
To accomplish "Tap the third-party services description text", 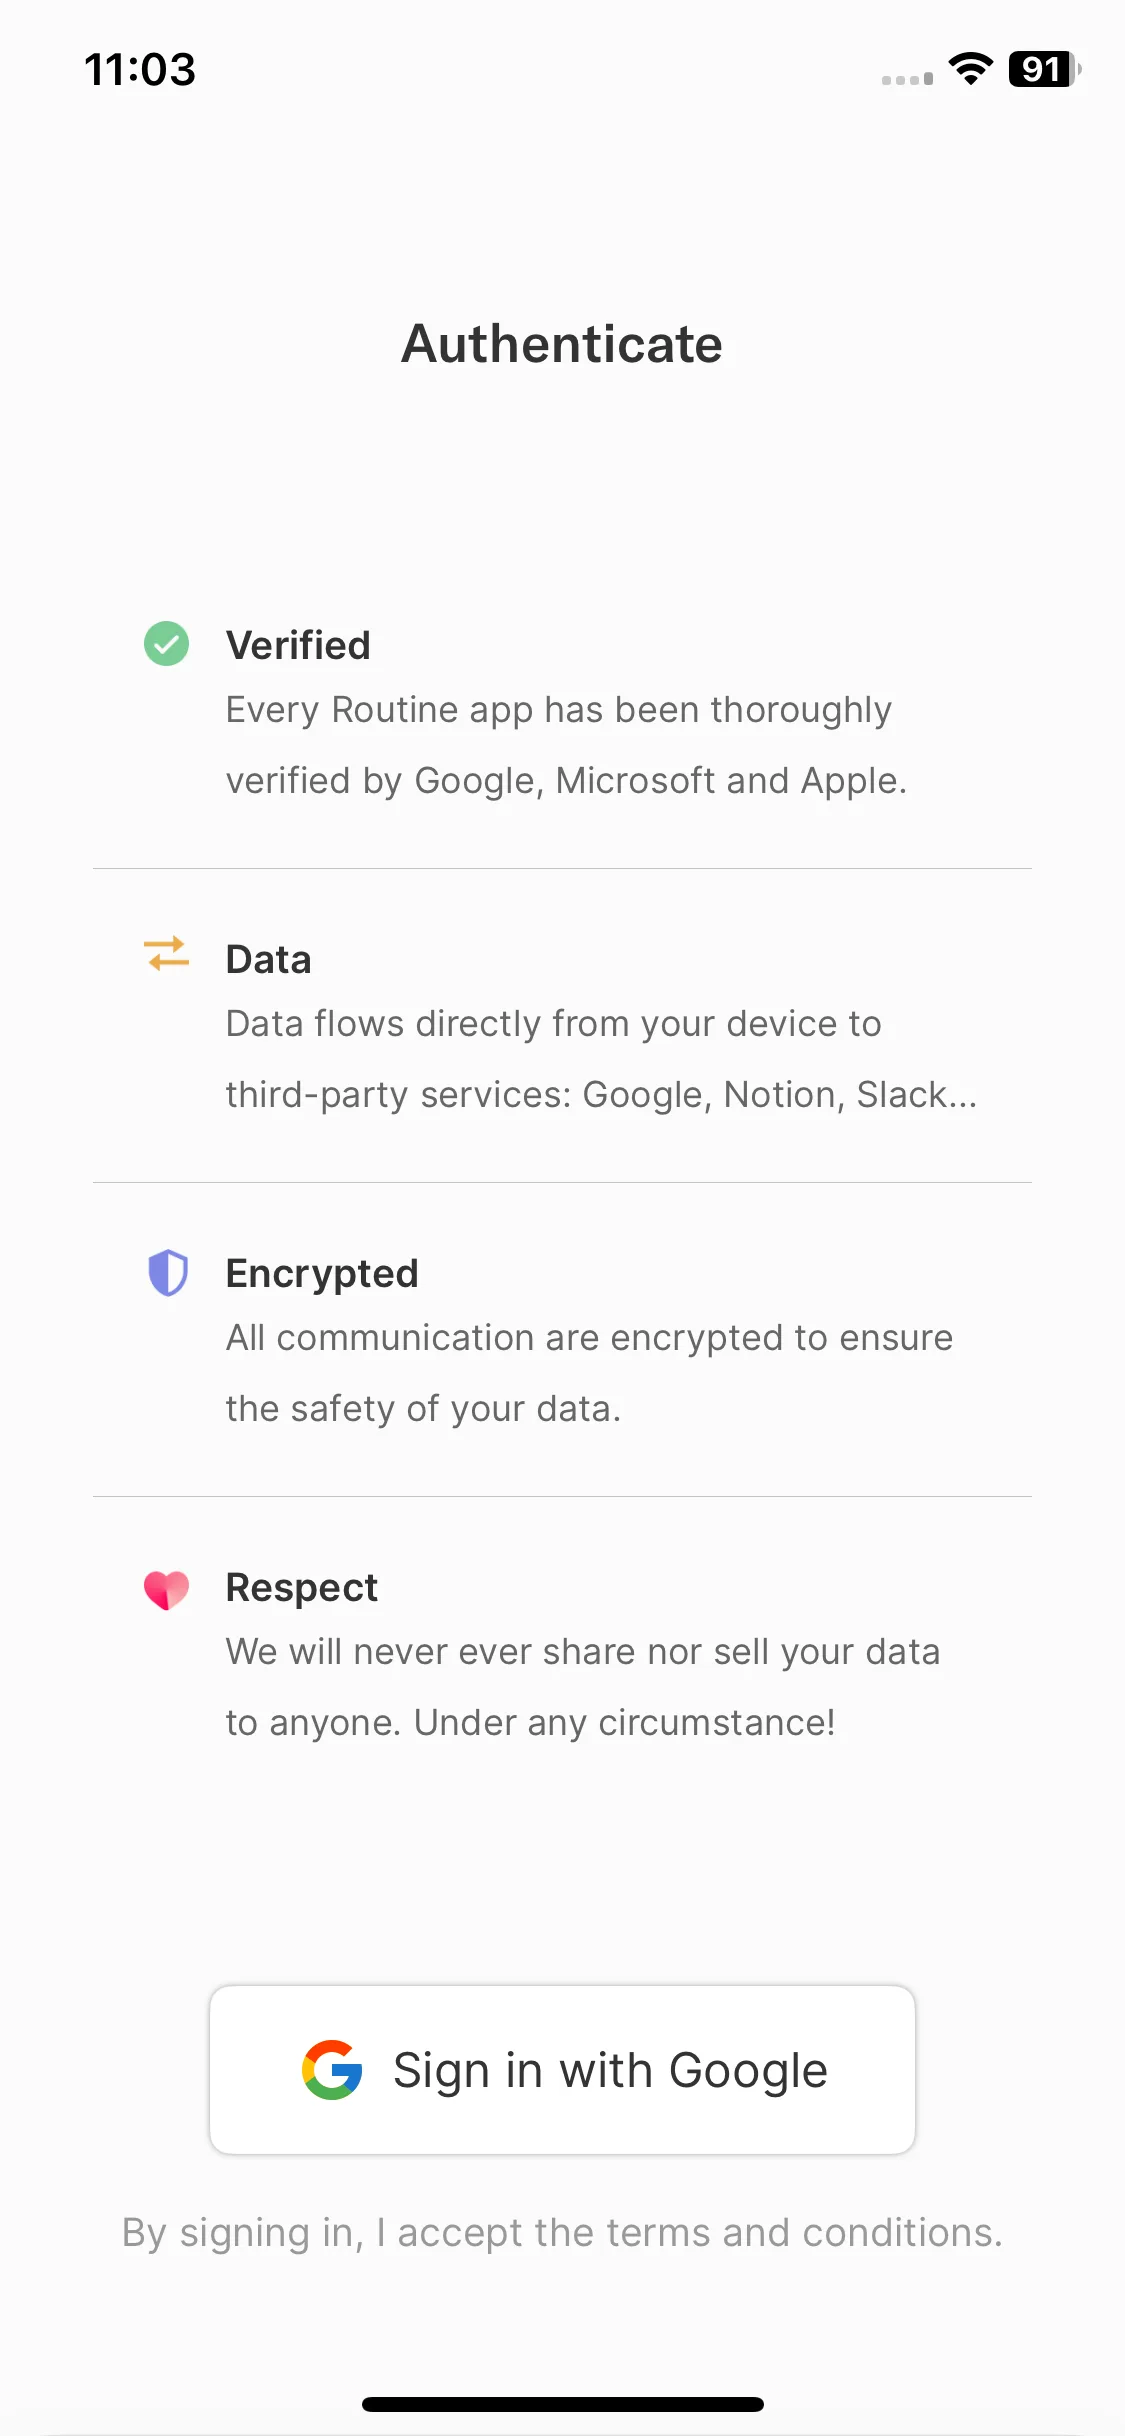I will (601, 1059).
